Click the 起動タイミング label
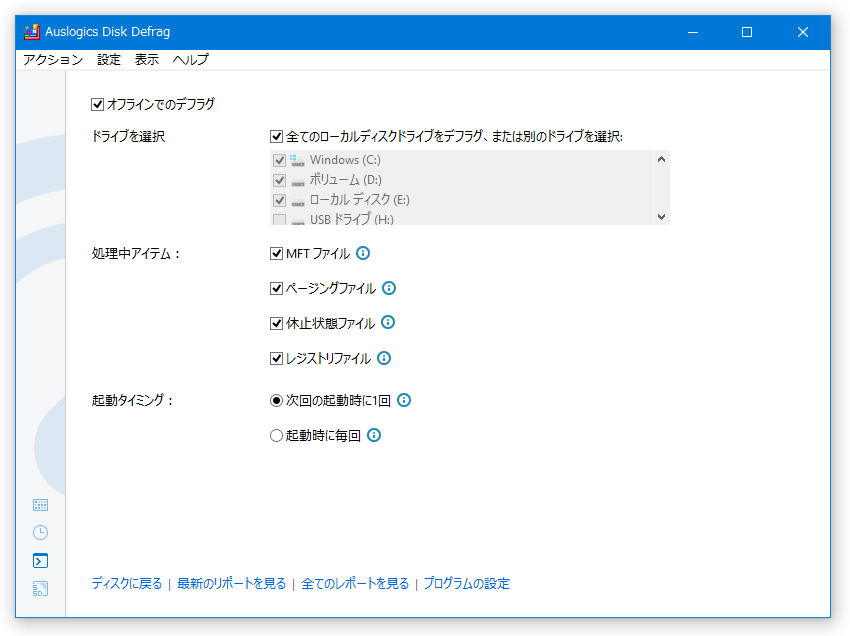Image resolution: width=850 pixels, height=636 pixels. [132, 400]
